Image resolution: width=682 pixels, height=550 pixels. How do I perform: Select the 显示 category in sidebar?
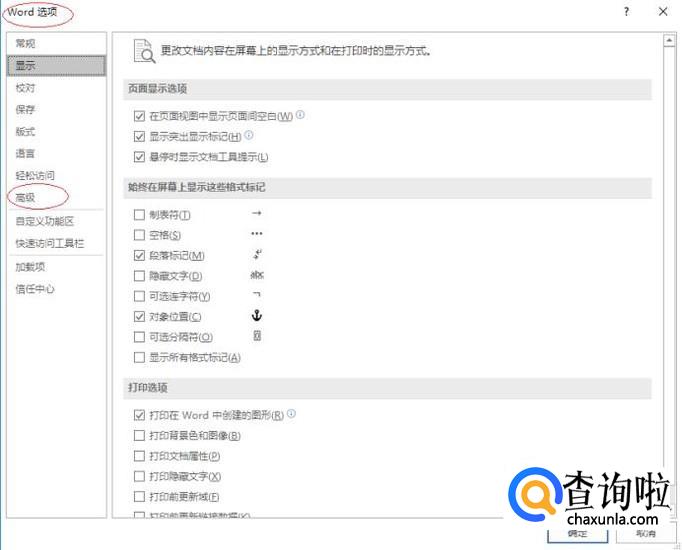coord(56,66)
